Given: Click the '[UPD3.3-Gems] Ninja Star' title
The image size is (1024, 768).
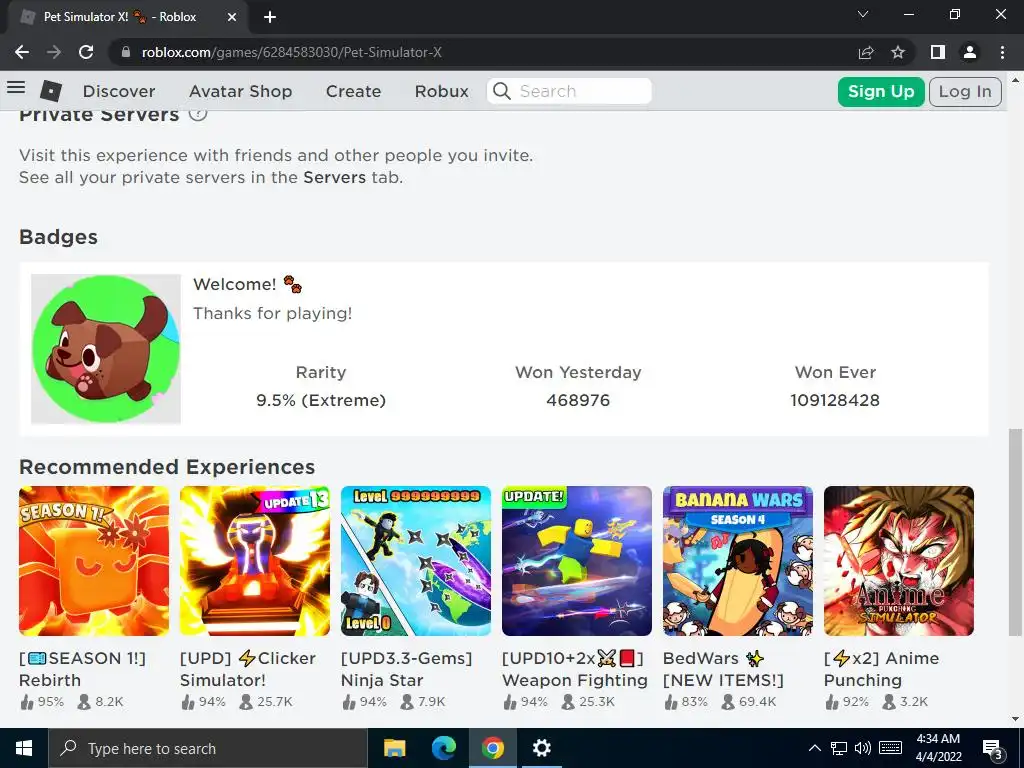Looking at the screenshot, I should (x=406, y=669).
